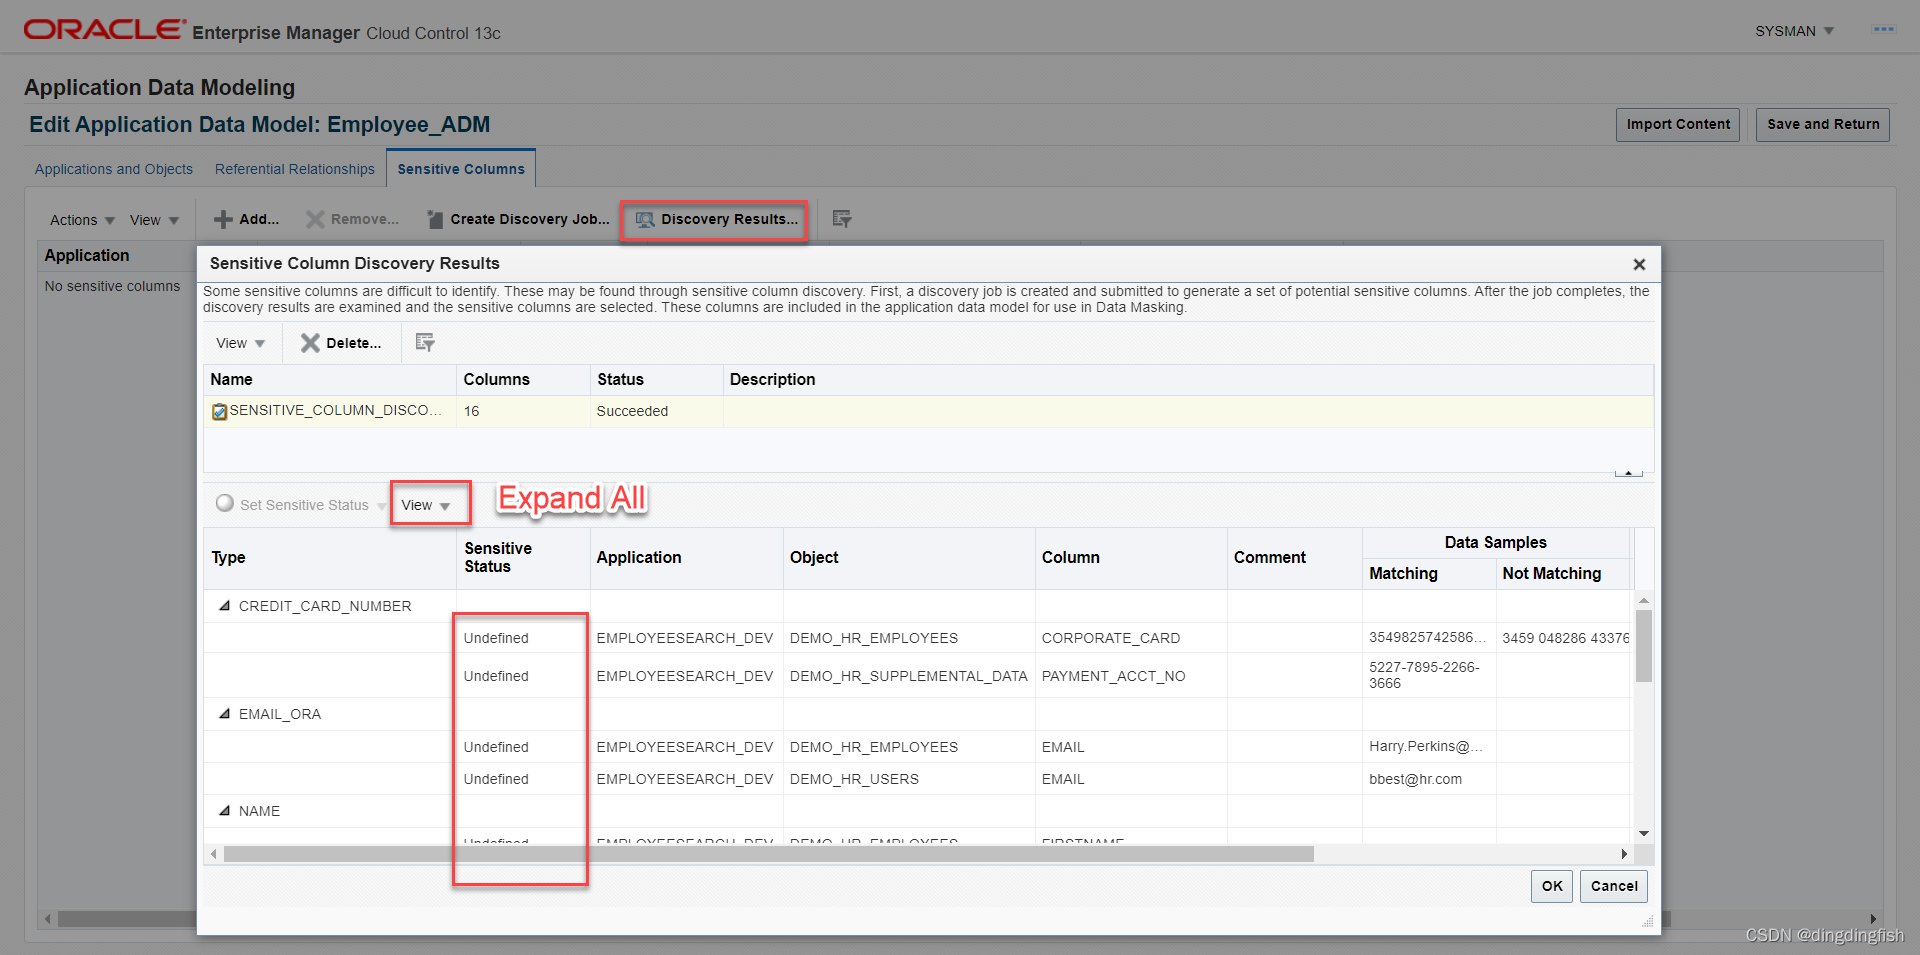Select the Sensitive Columns tab
The width and height of the screenshot is (1920, 955).
(x=461, y=169)
